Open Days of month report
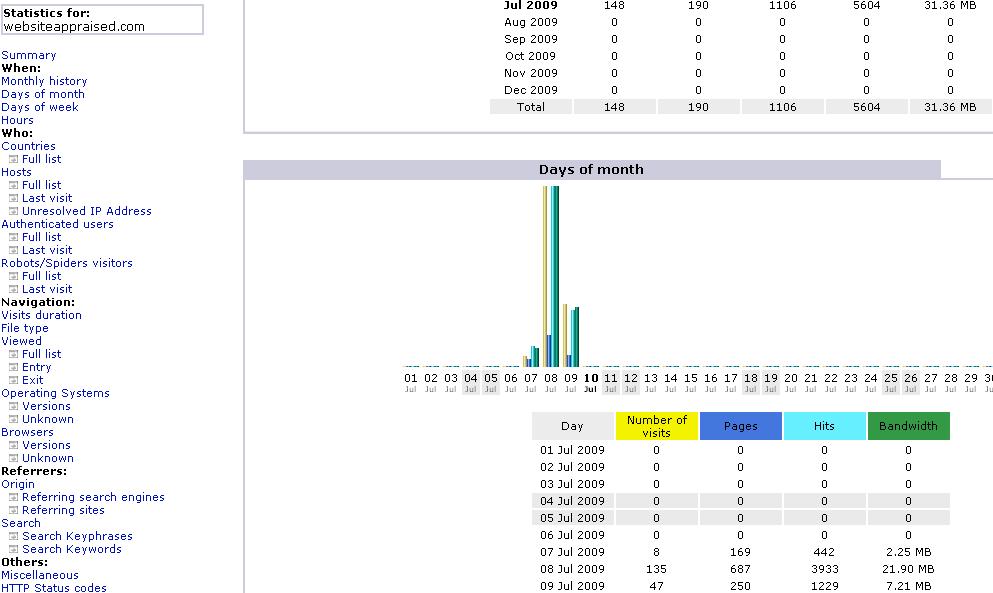 (42, 94)
